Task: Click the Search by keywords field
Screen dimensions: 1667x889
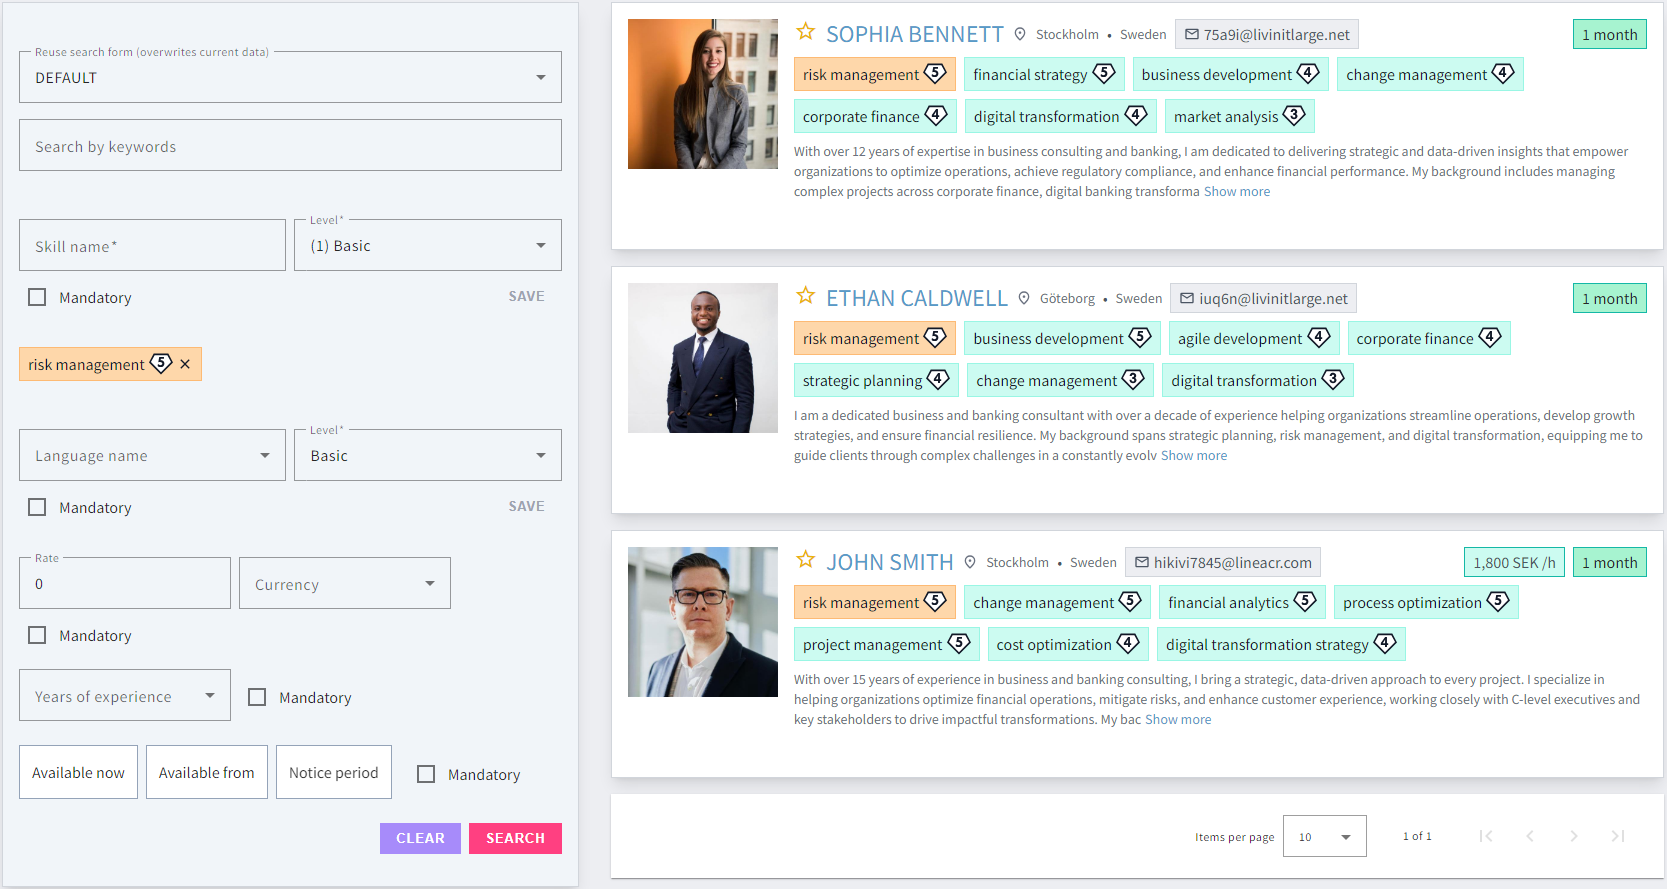Action: point(290,146)
